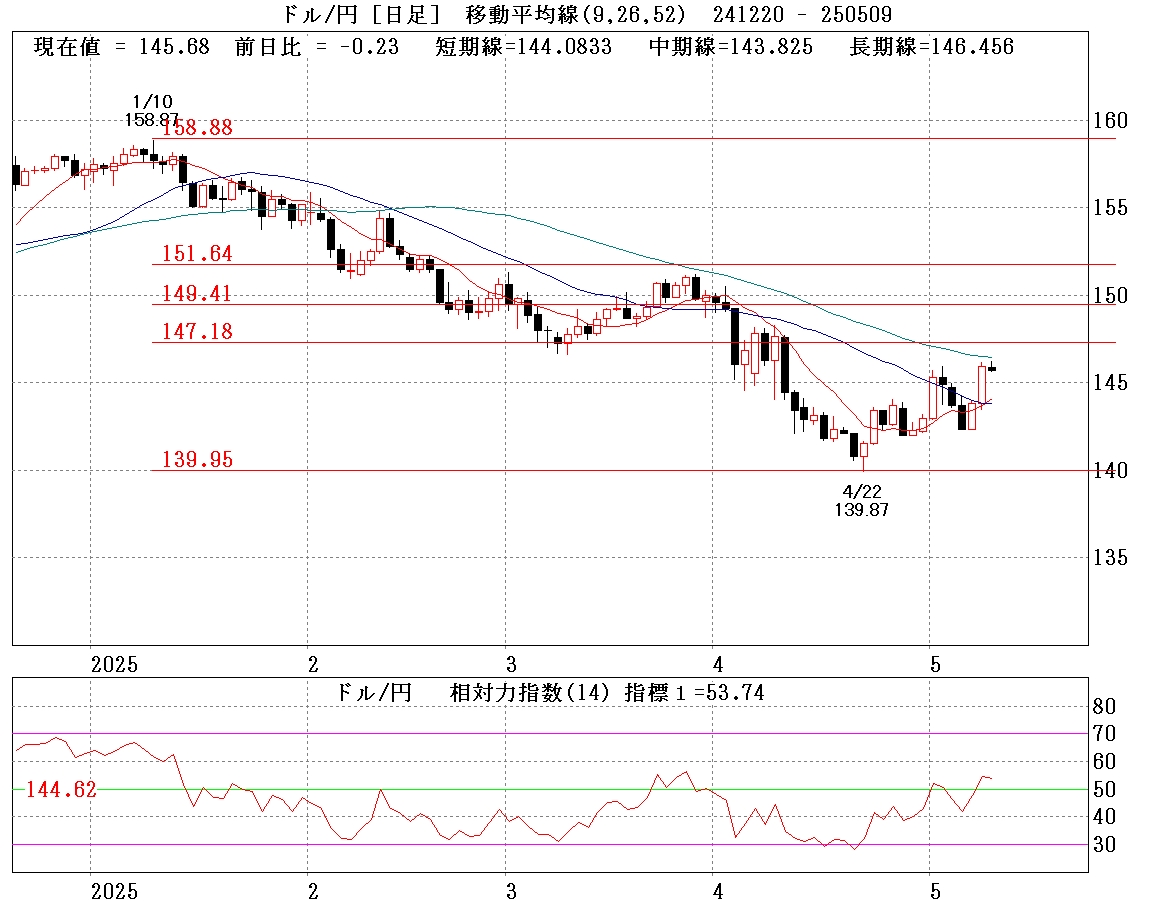This screenshot has width=1171, height=902.
Task: Select the red 158.88 level label
Action: click(x=198, y=128)
